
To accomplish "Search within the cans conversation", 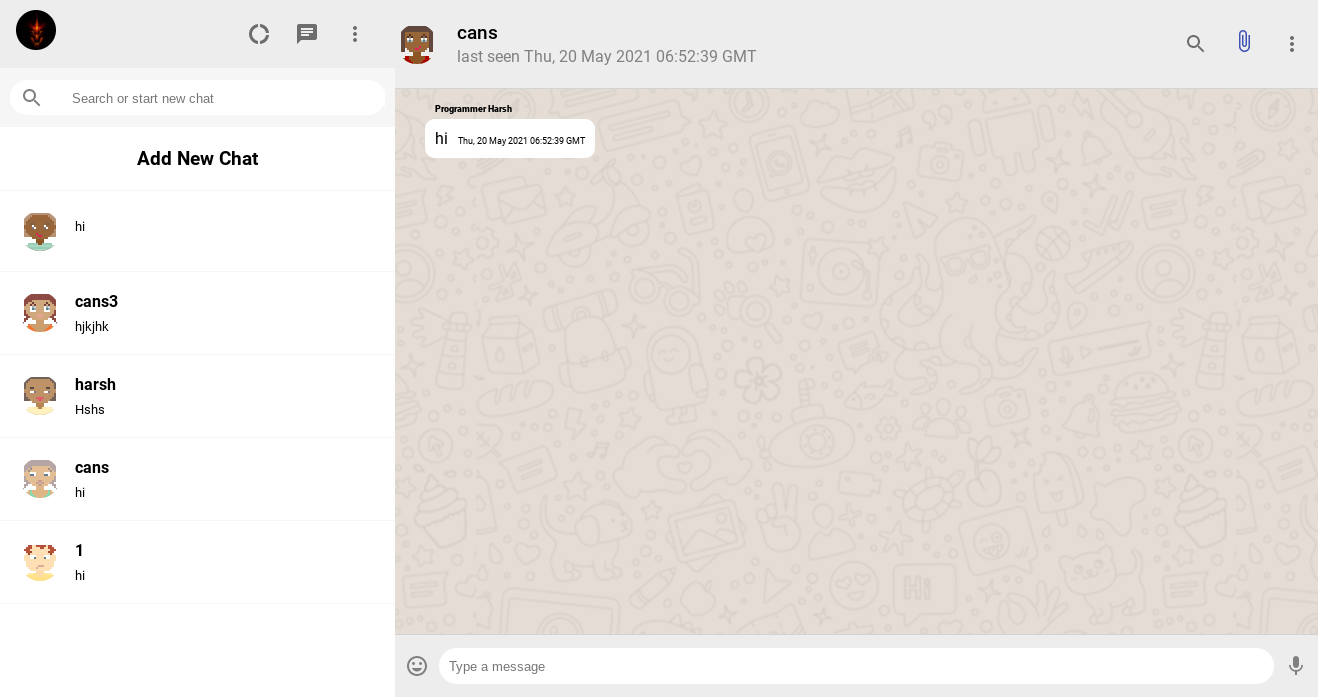I will point(1195,43).
